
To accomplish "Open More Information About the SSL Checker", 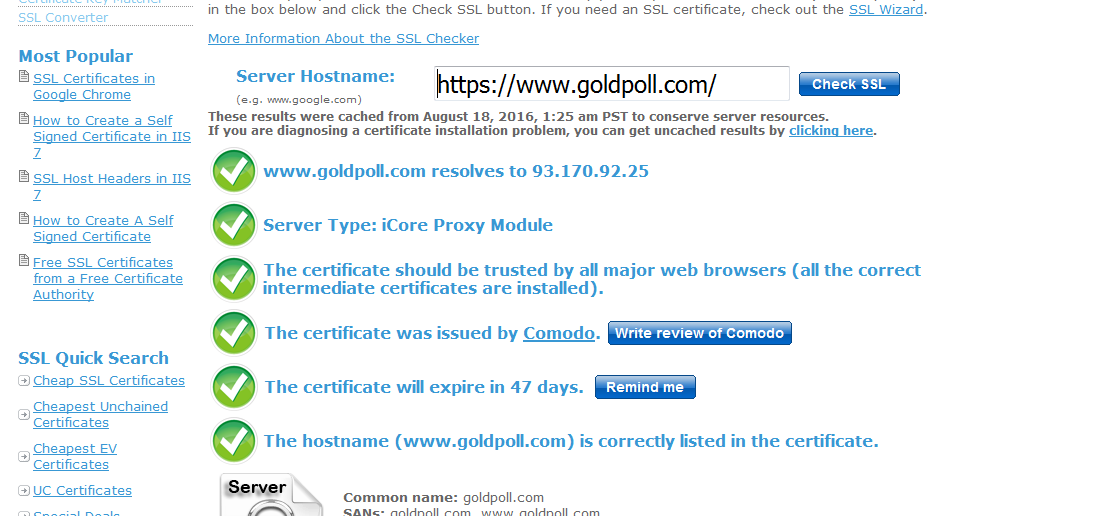I will (x=344, y=38).
